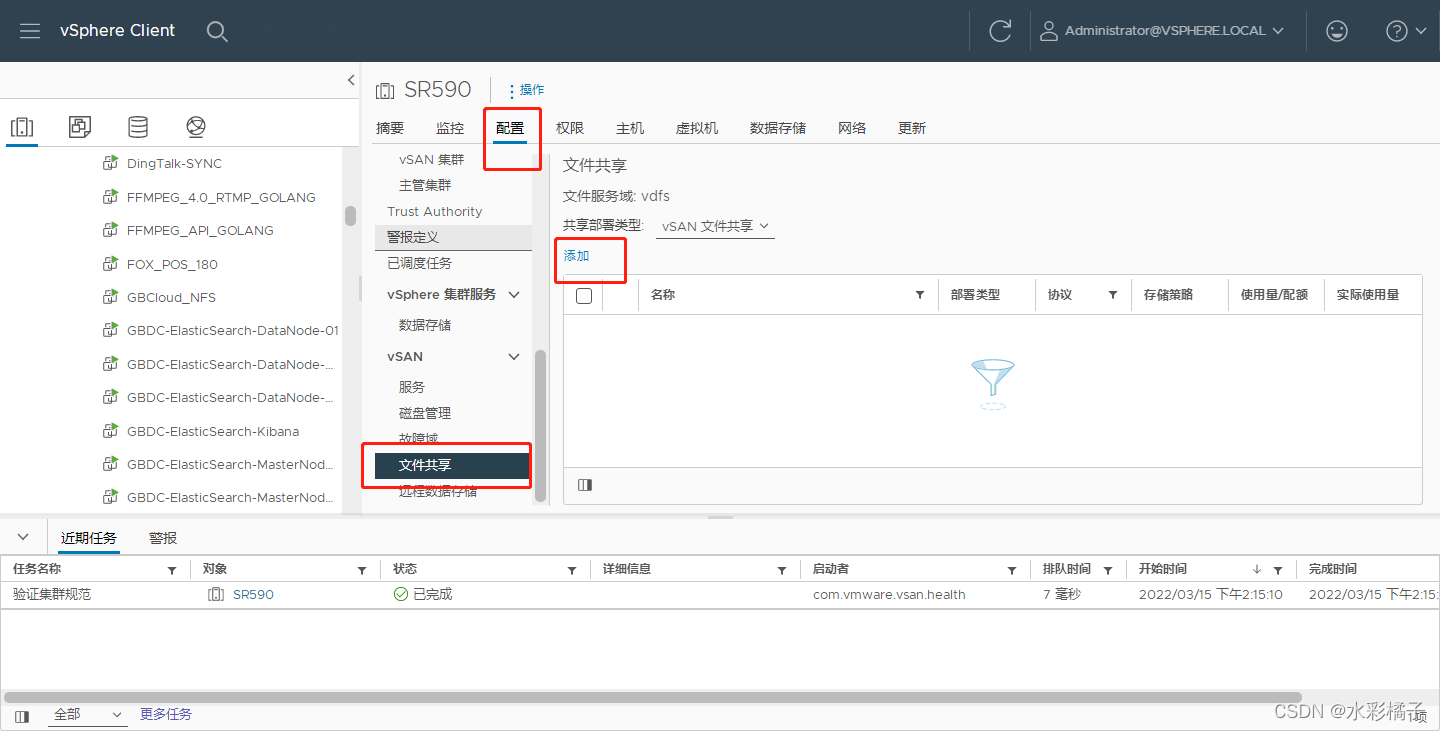Click the GBCloud_NFS VM icon

click(x=110, y=297)
